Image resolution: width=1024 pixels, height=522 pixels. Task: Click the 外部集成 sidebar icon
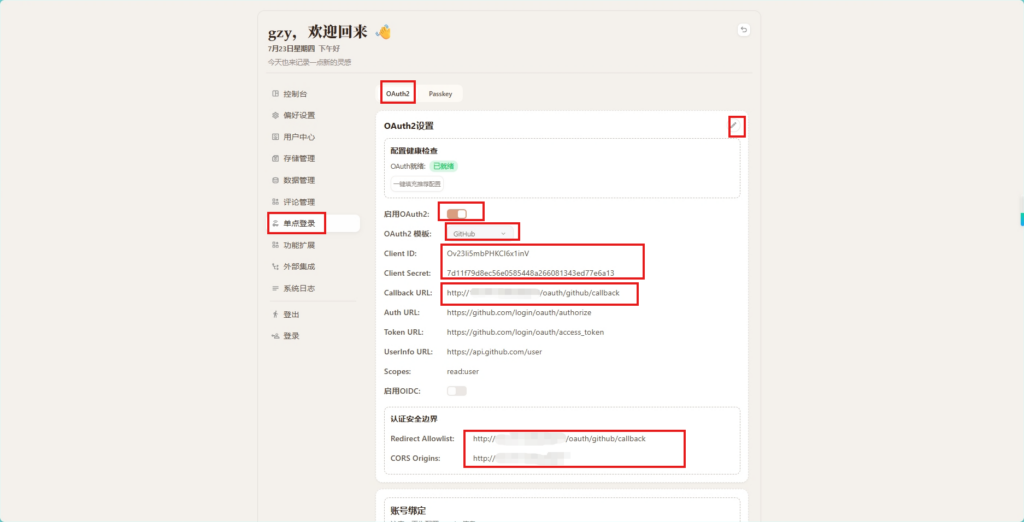(x=275, y=267)
